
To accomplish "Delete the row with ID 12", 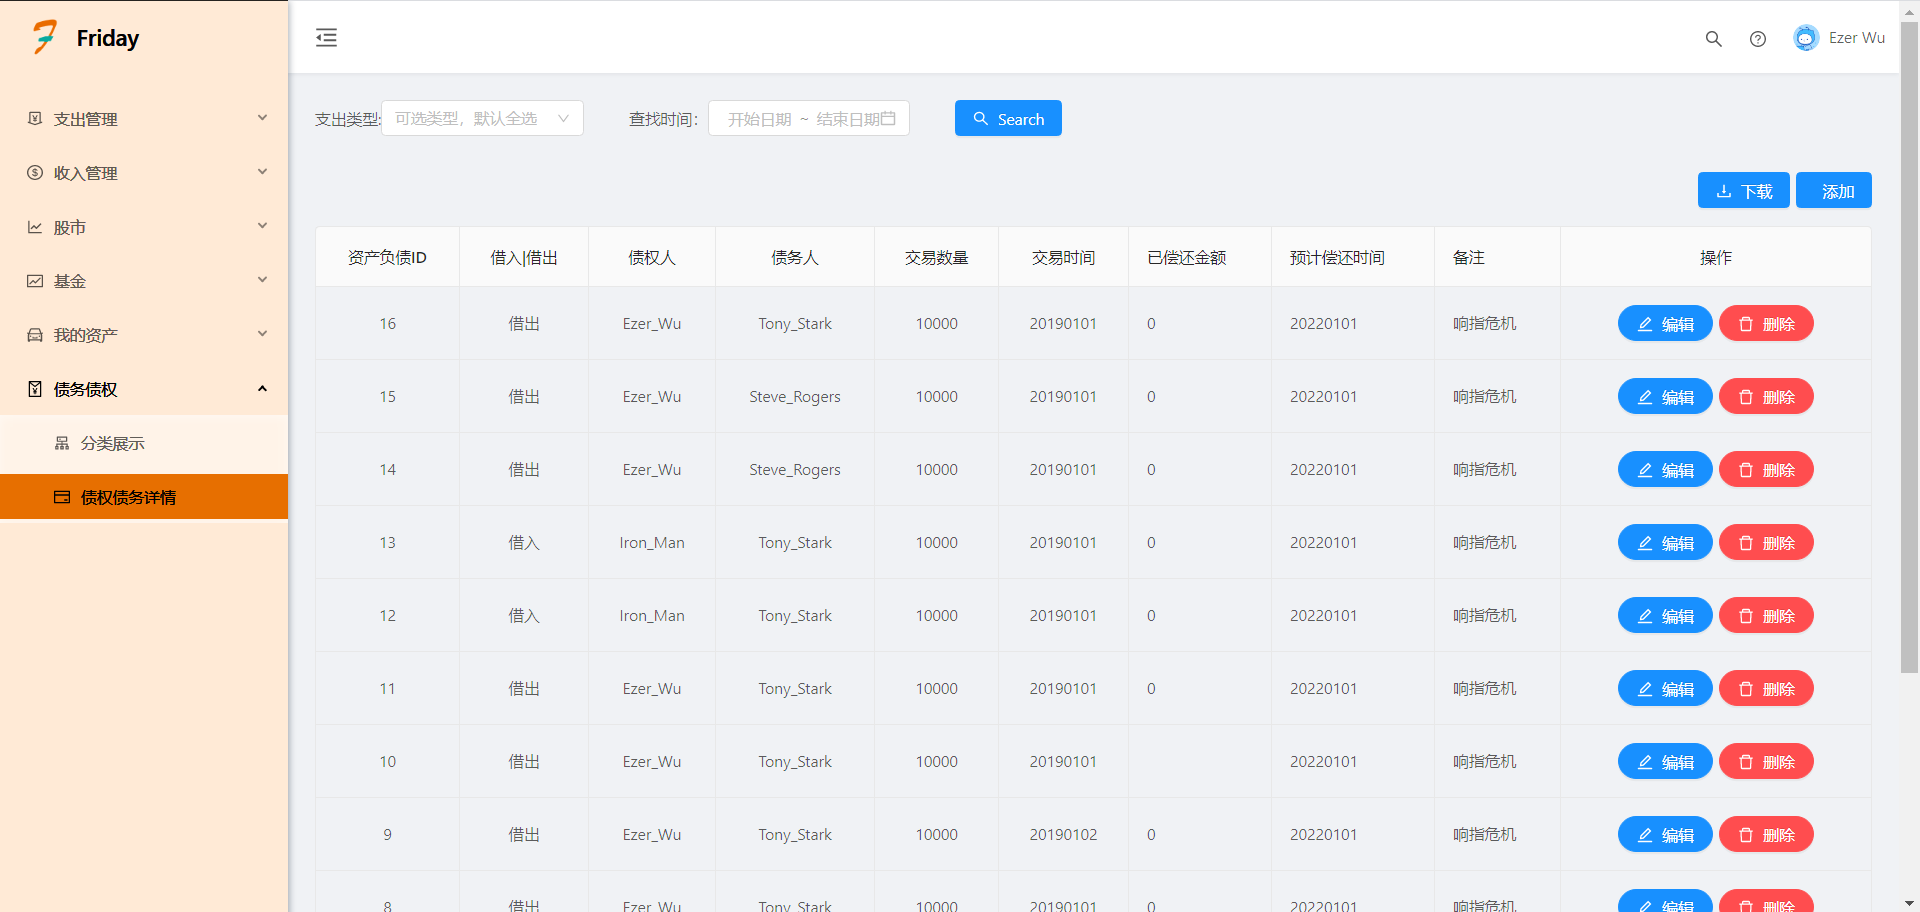I will [x=1766, y=615].
